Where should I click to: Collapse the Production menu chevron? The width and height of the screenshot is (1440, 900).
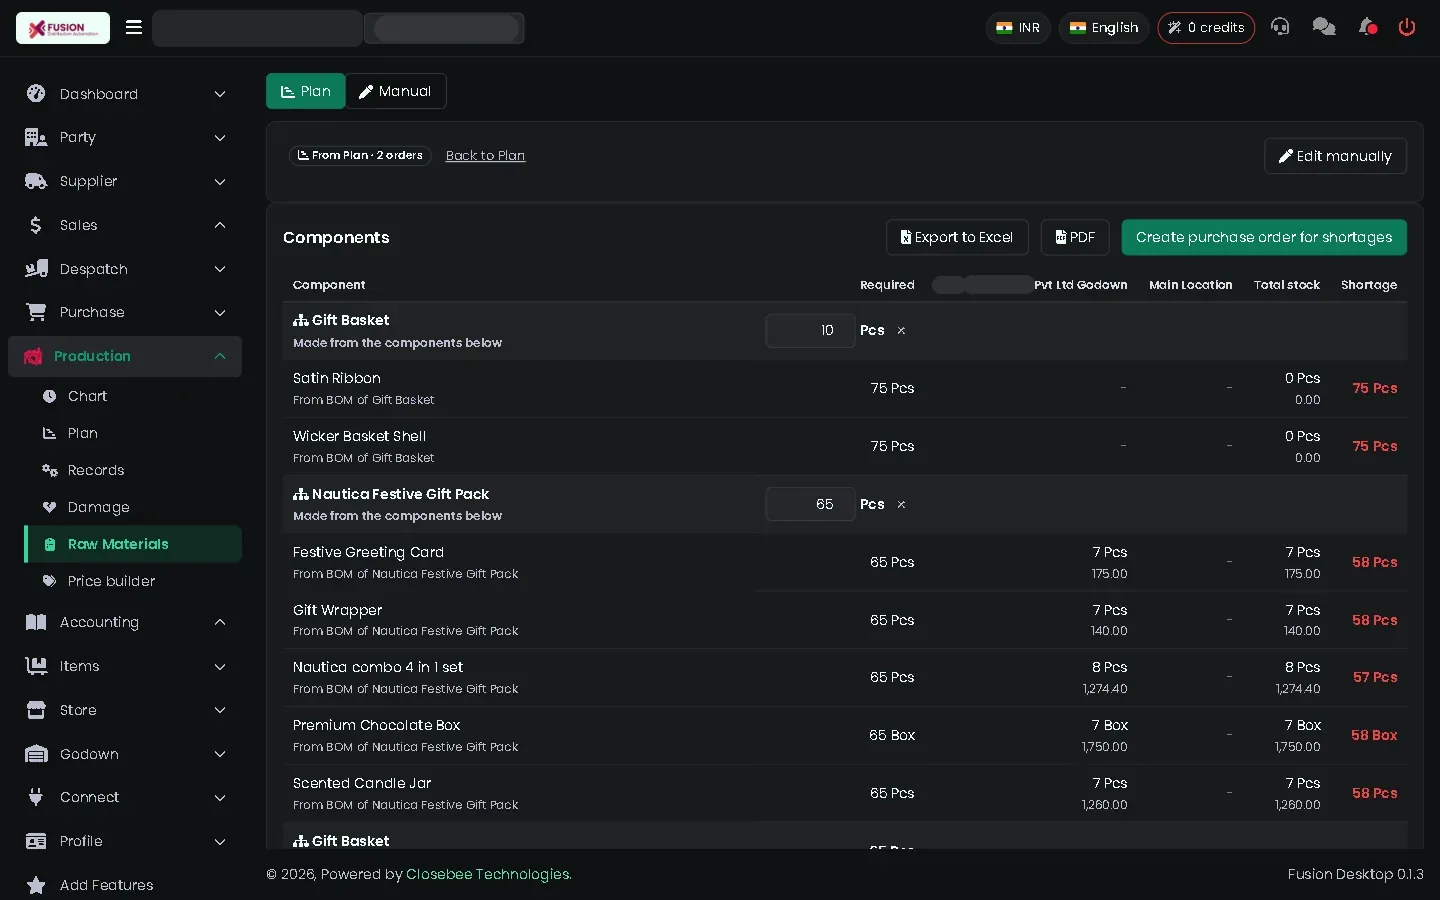pyautogui.click(x=220, y=356)
